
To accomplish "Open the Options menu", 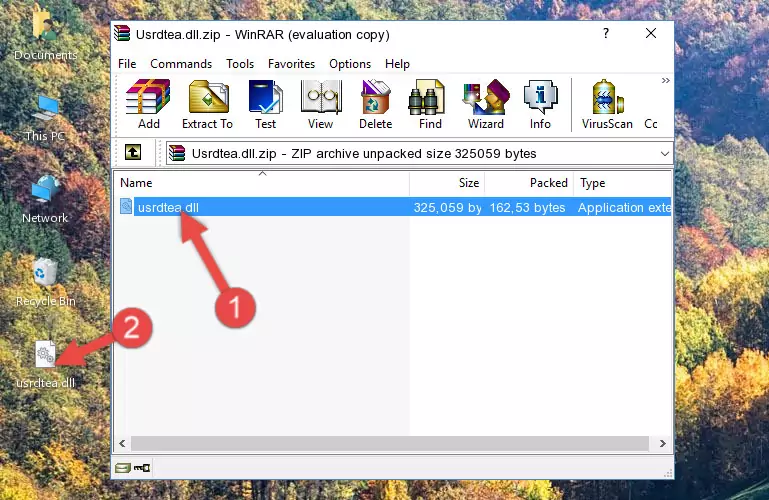I will click(x=350, y=64).
